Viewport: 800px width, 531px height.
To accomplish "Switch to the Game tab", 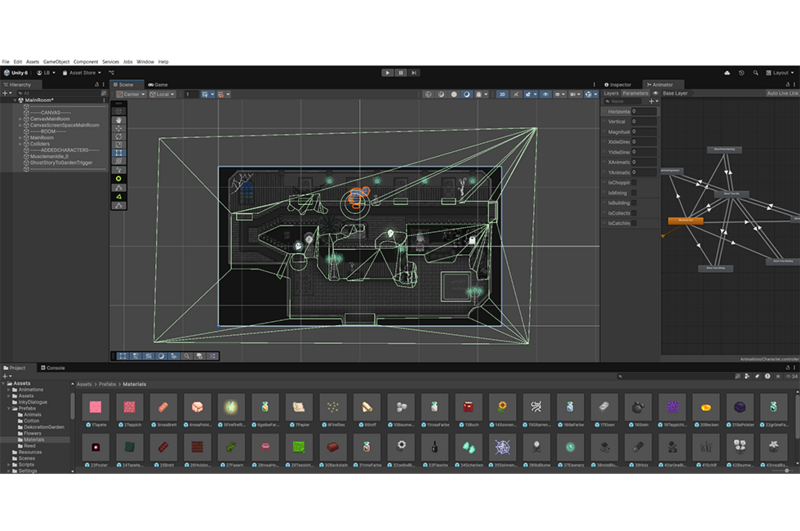I will point(158,85).
